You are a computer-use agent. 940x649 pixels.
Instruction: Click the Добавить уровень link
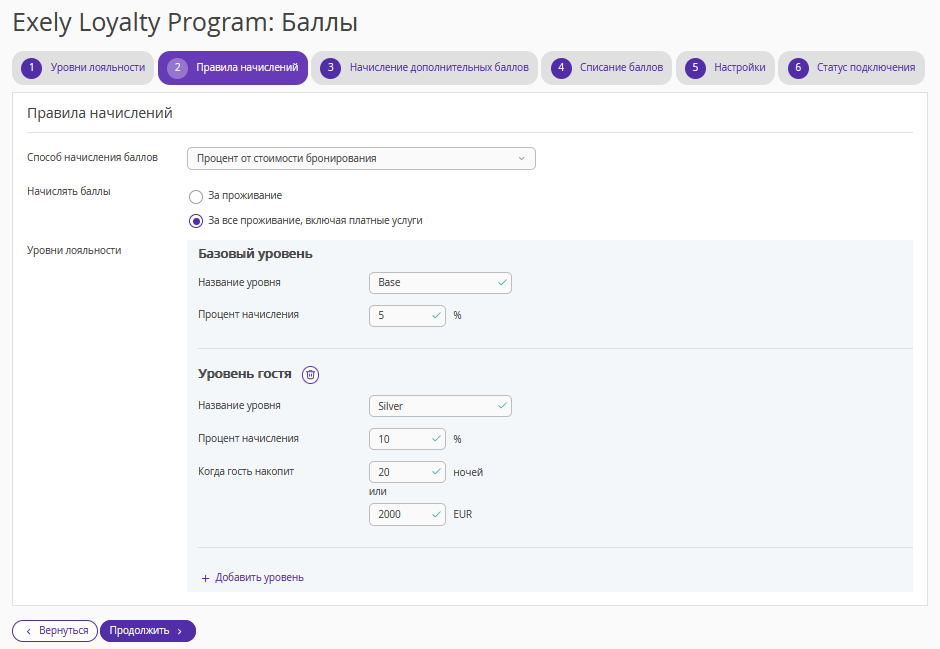click(259, 578)
